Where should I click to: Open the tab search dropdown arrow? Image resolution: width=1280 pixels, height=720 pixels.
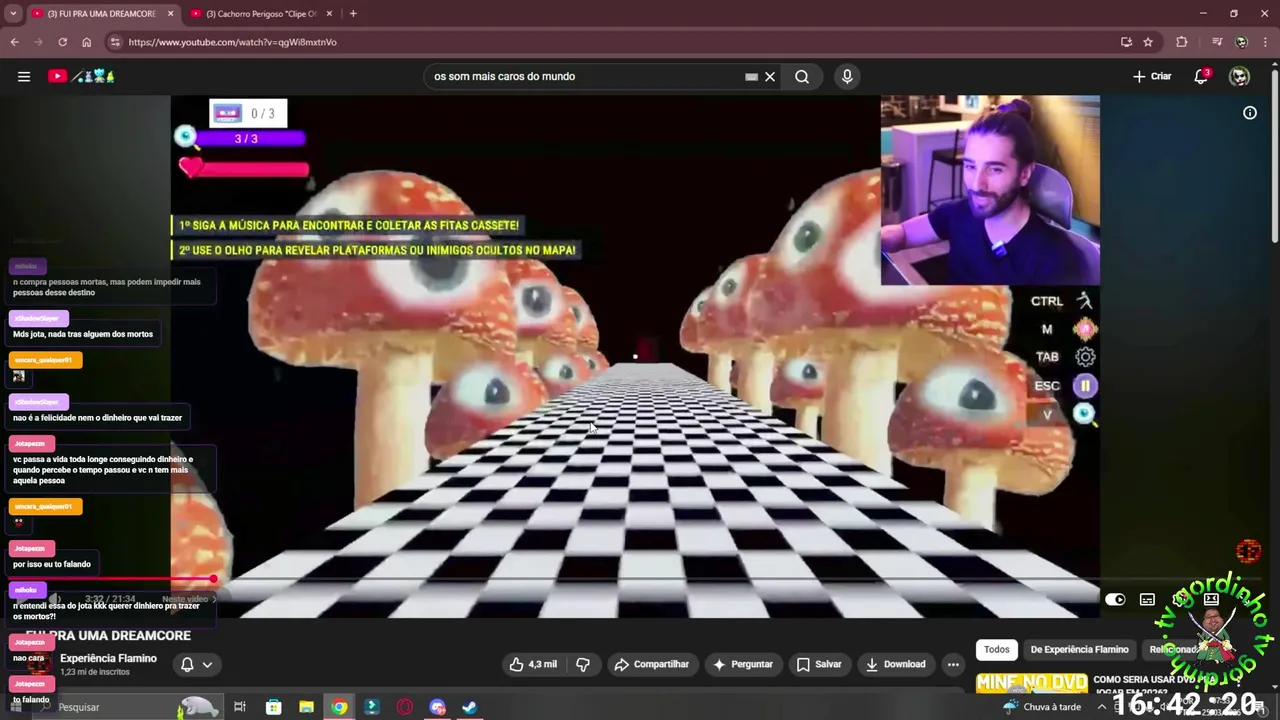click(13, 14)
